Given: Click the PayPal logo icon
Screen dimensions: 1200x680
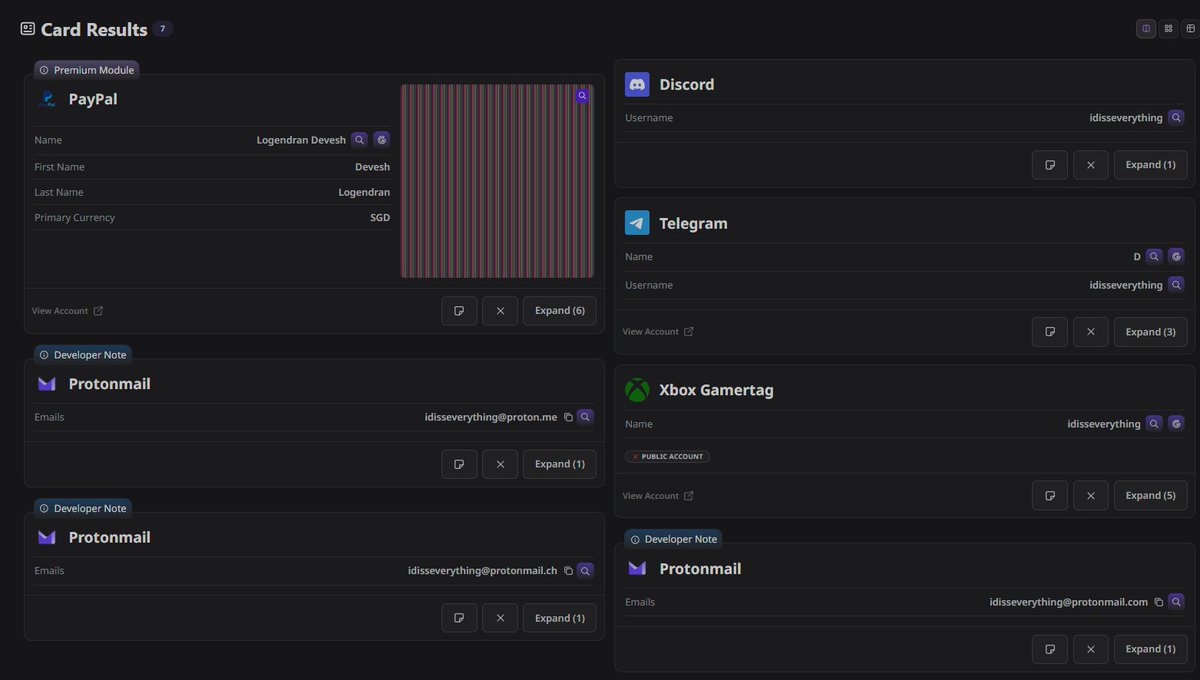Looking at the screenshot, I should click(x=47, y=99).
